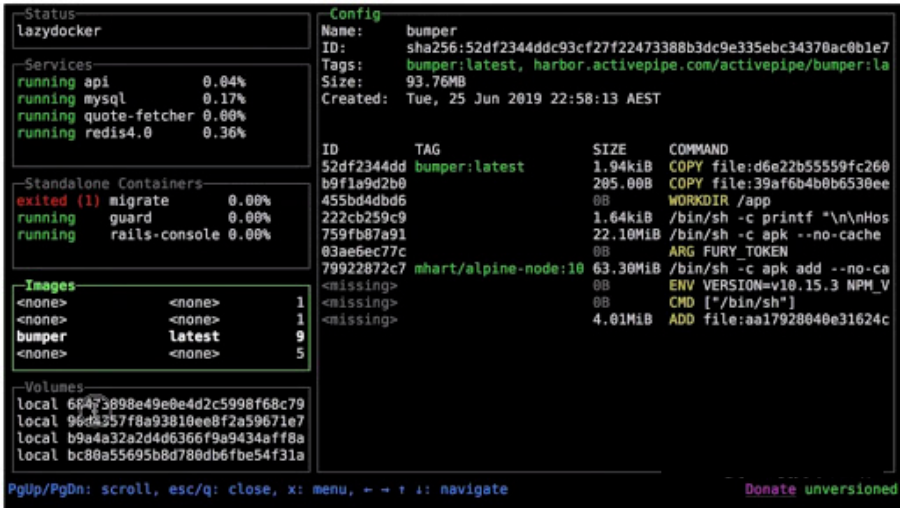900x508 pixels.
Task: Click layer ID 455bd4dbd6
Action: pyautogui.click(x=364, y=201)
